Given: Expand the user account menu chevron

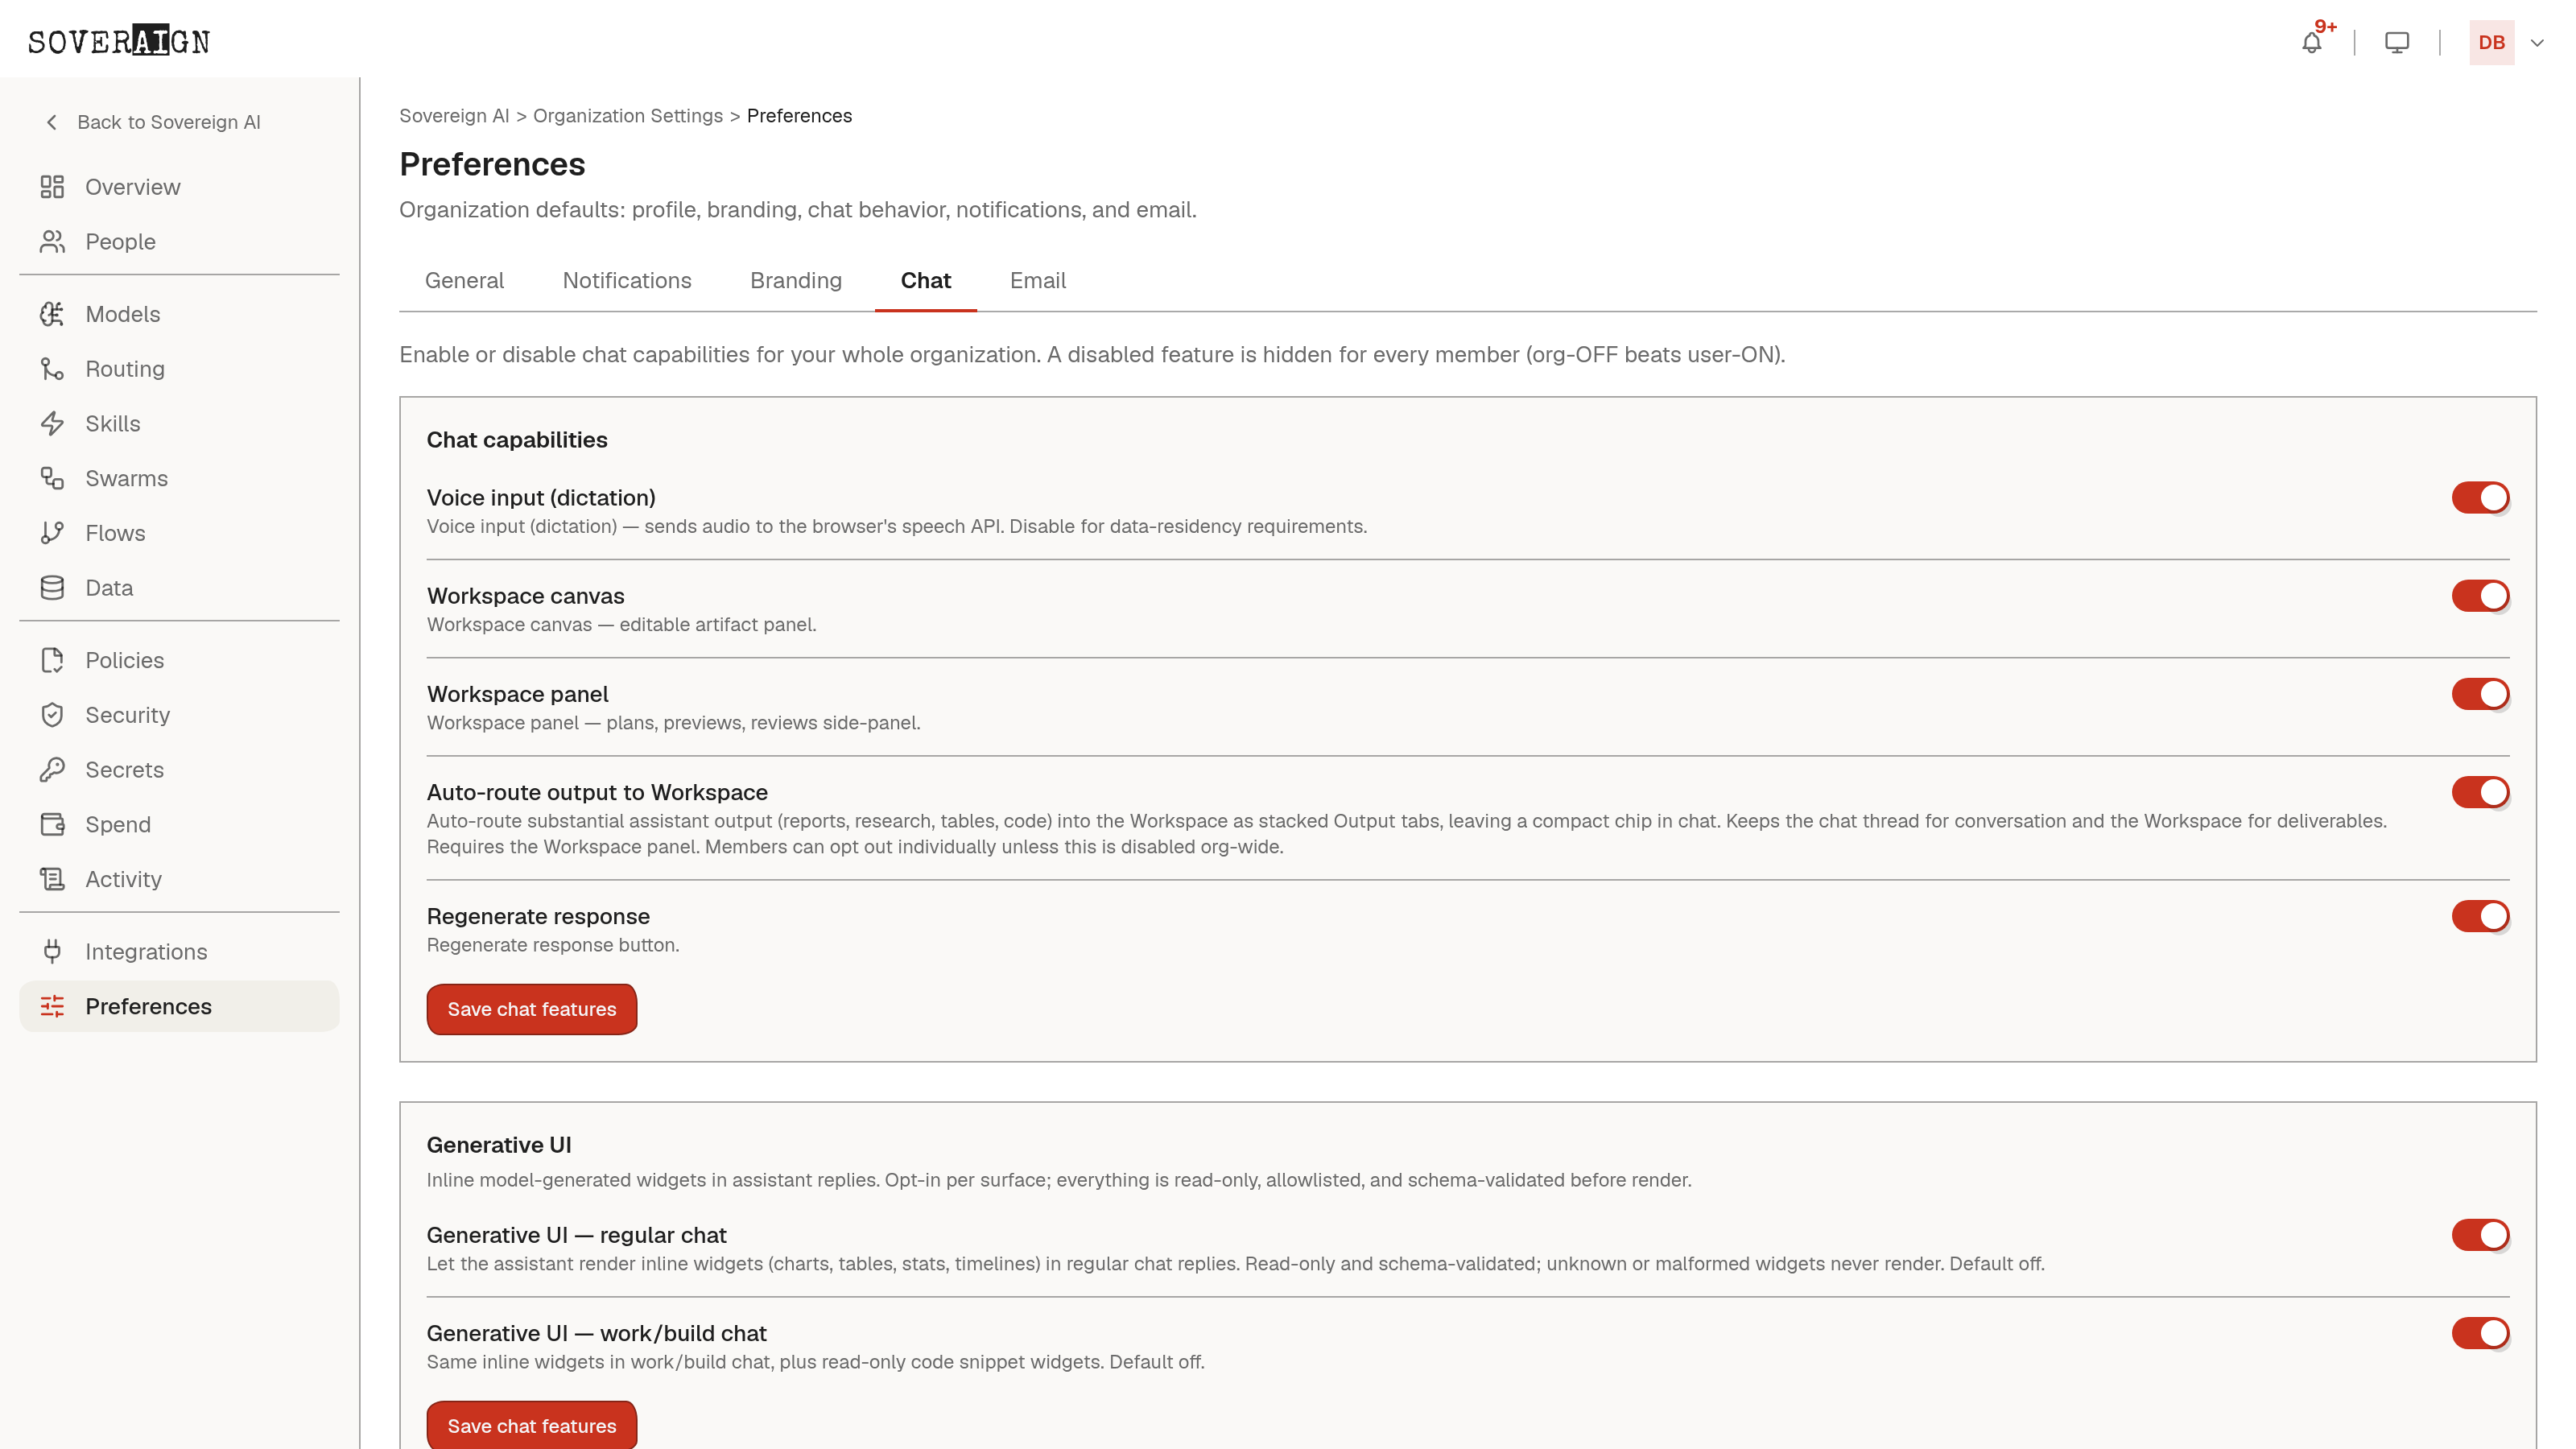Looking at the screenshot, I should 2537,43.
